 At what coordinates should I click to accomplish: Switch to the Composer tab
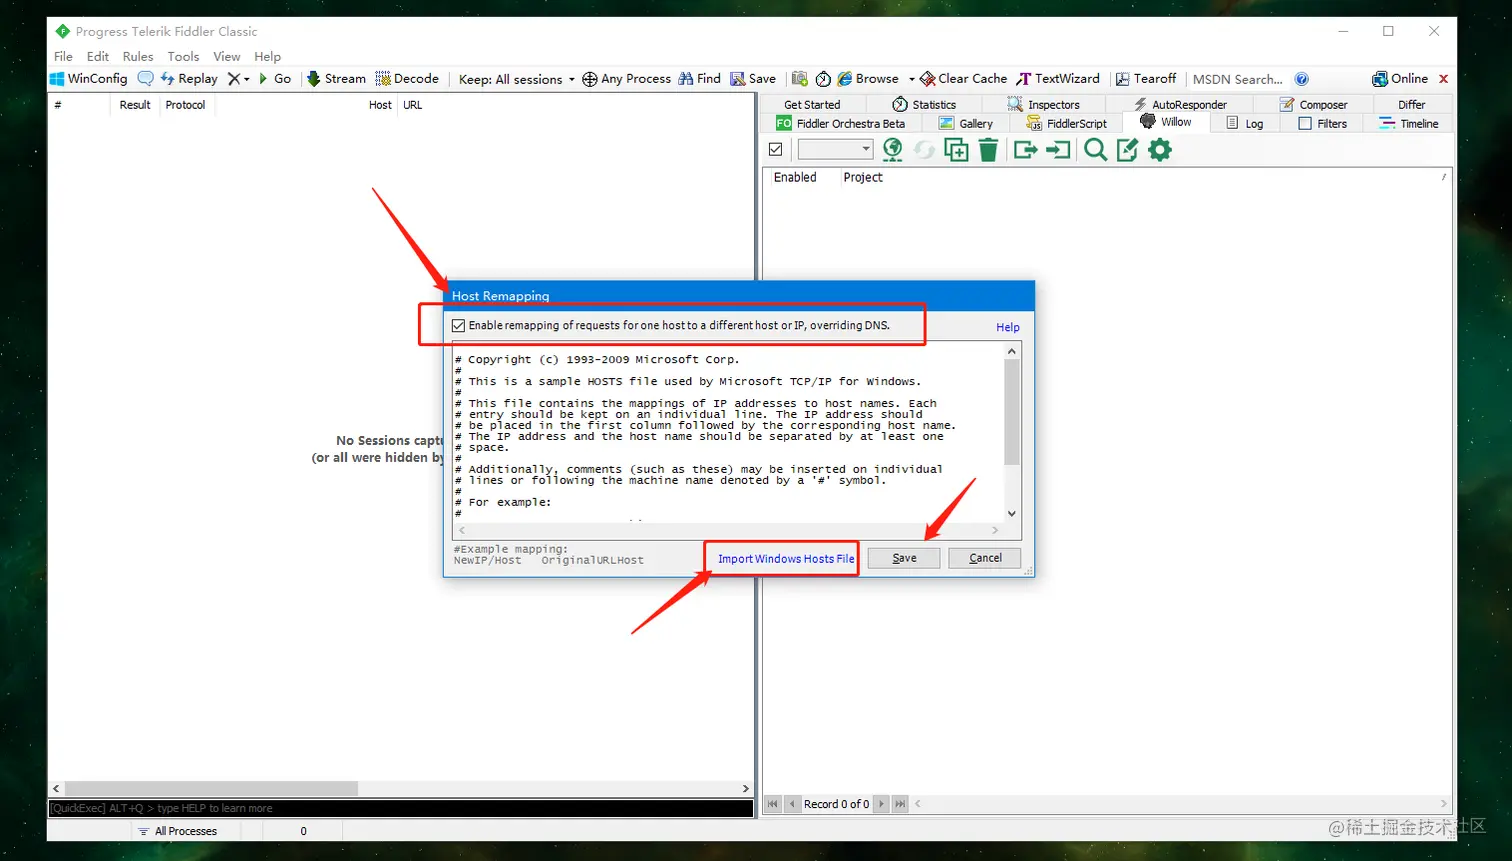(1313, 104)
